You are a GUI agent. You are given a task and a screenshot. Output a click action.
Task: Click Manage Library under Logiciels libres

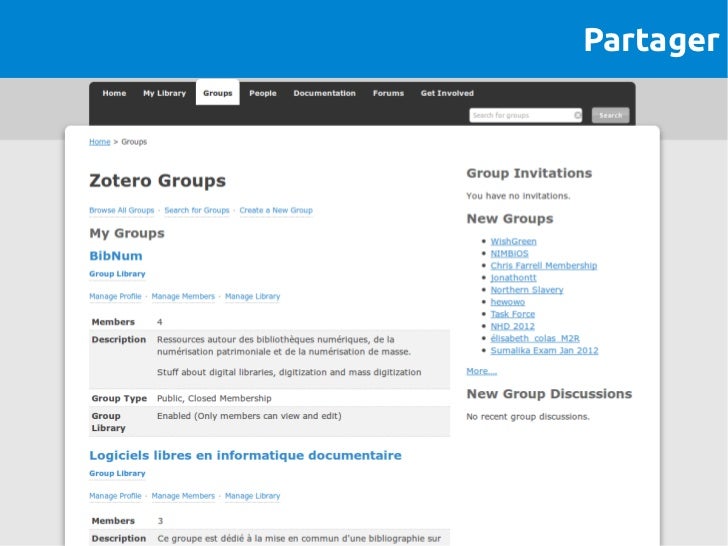point(253,496)
